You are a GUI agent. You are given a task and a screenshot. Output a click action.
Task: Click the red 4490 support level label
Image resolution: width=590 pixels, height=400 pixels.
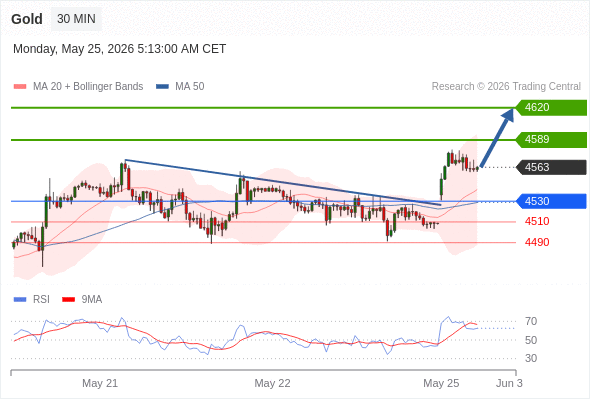pyautogui.click(x=537, y=242)
